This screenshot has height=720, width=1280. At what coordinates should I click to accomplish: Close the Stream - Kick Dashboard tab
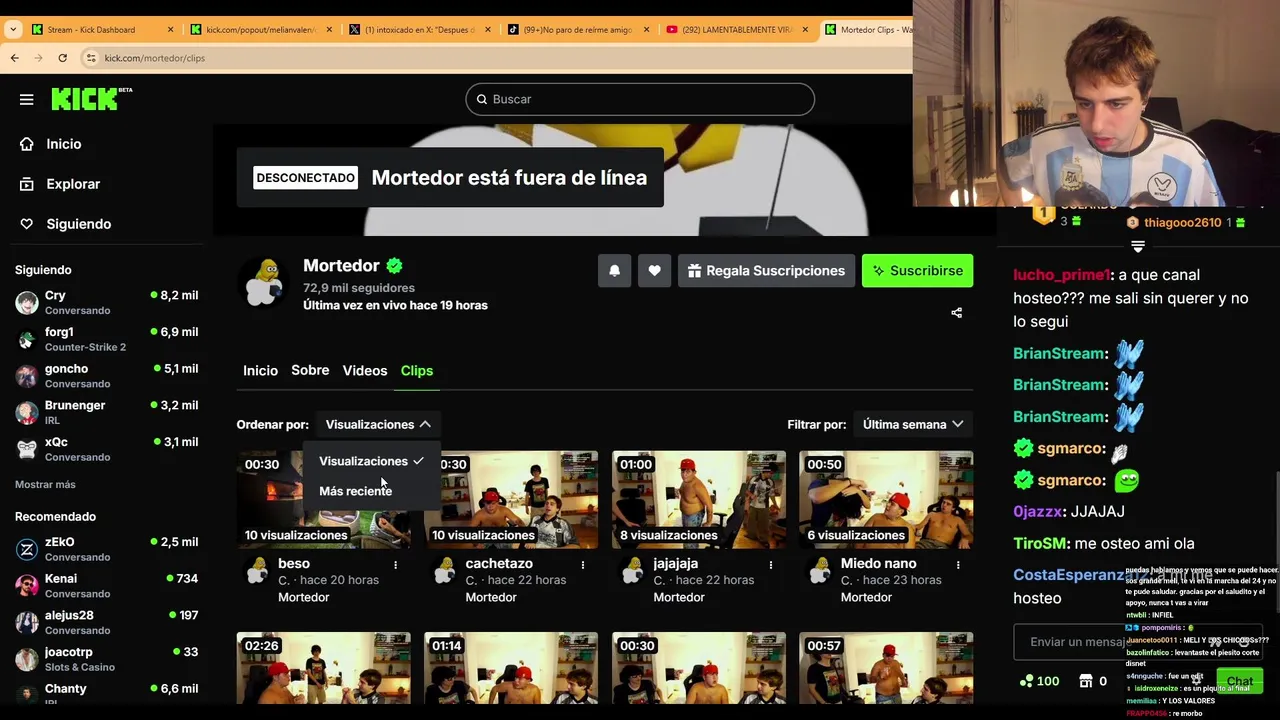click(170, 30)
